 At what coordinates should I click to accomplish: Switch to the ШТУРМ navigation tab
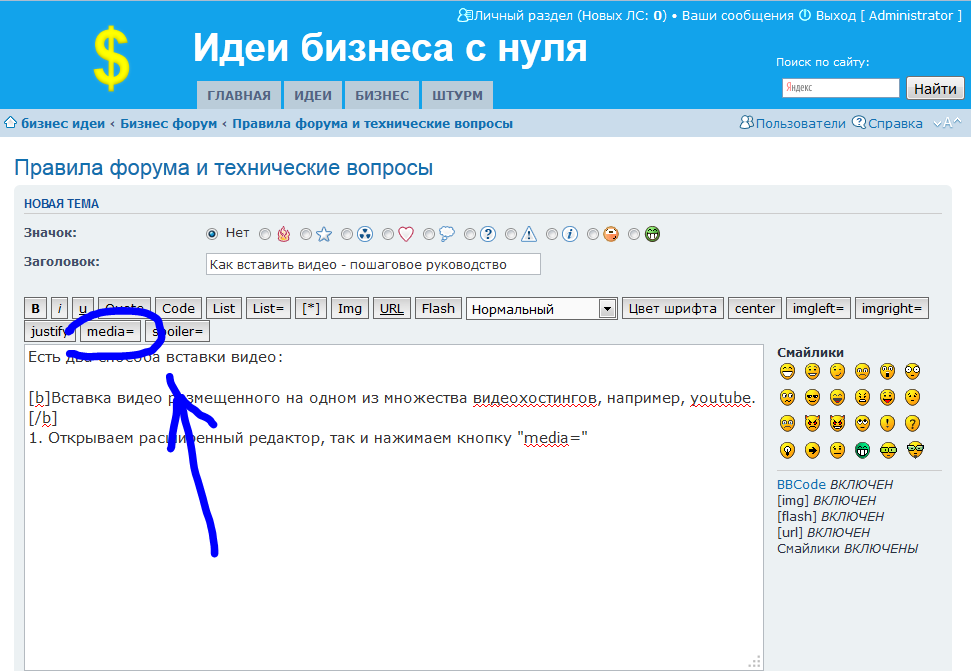point(457,96)
